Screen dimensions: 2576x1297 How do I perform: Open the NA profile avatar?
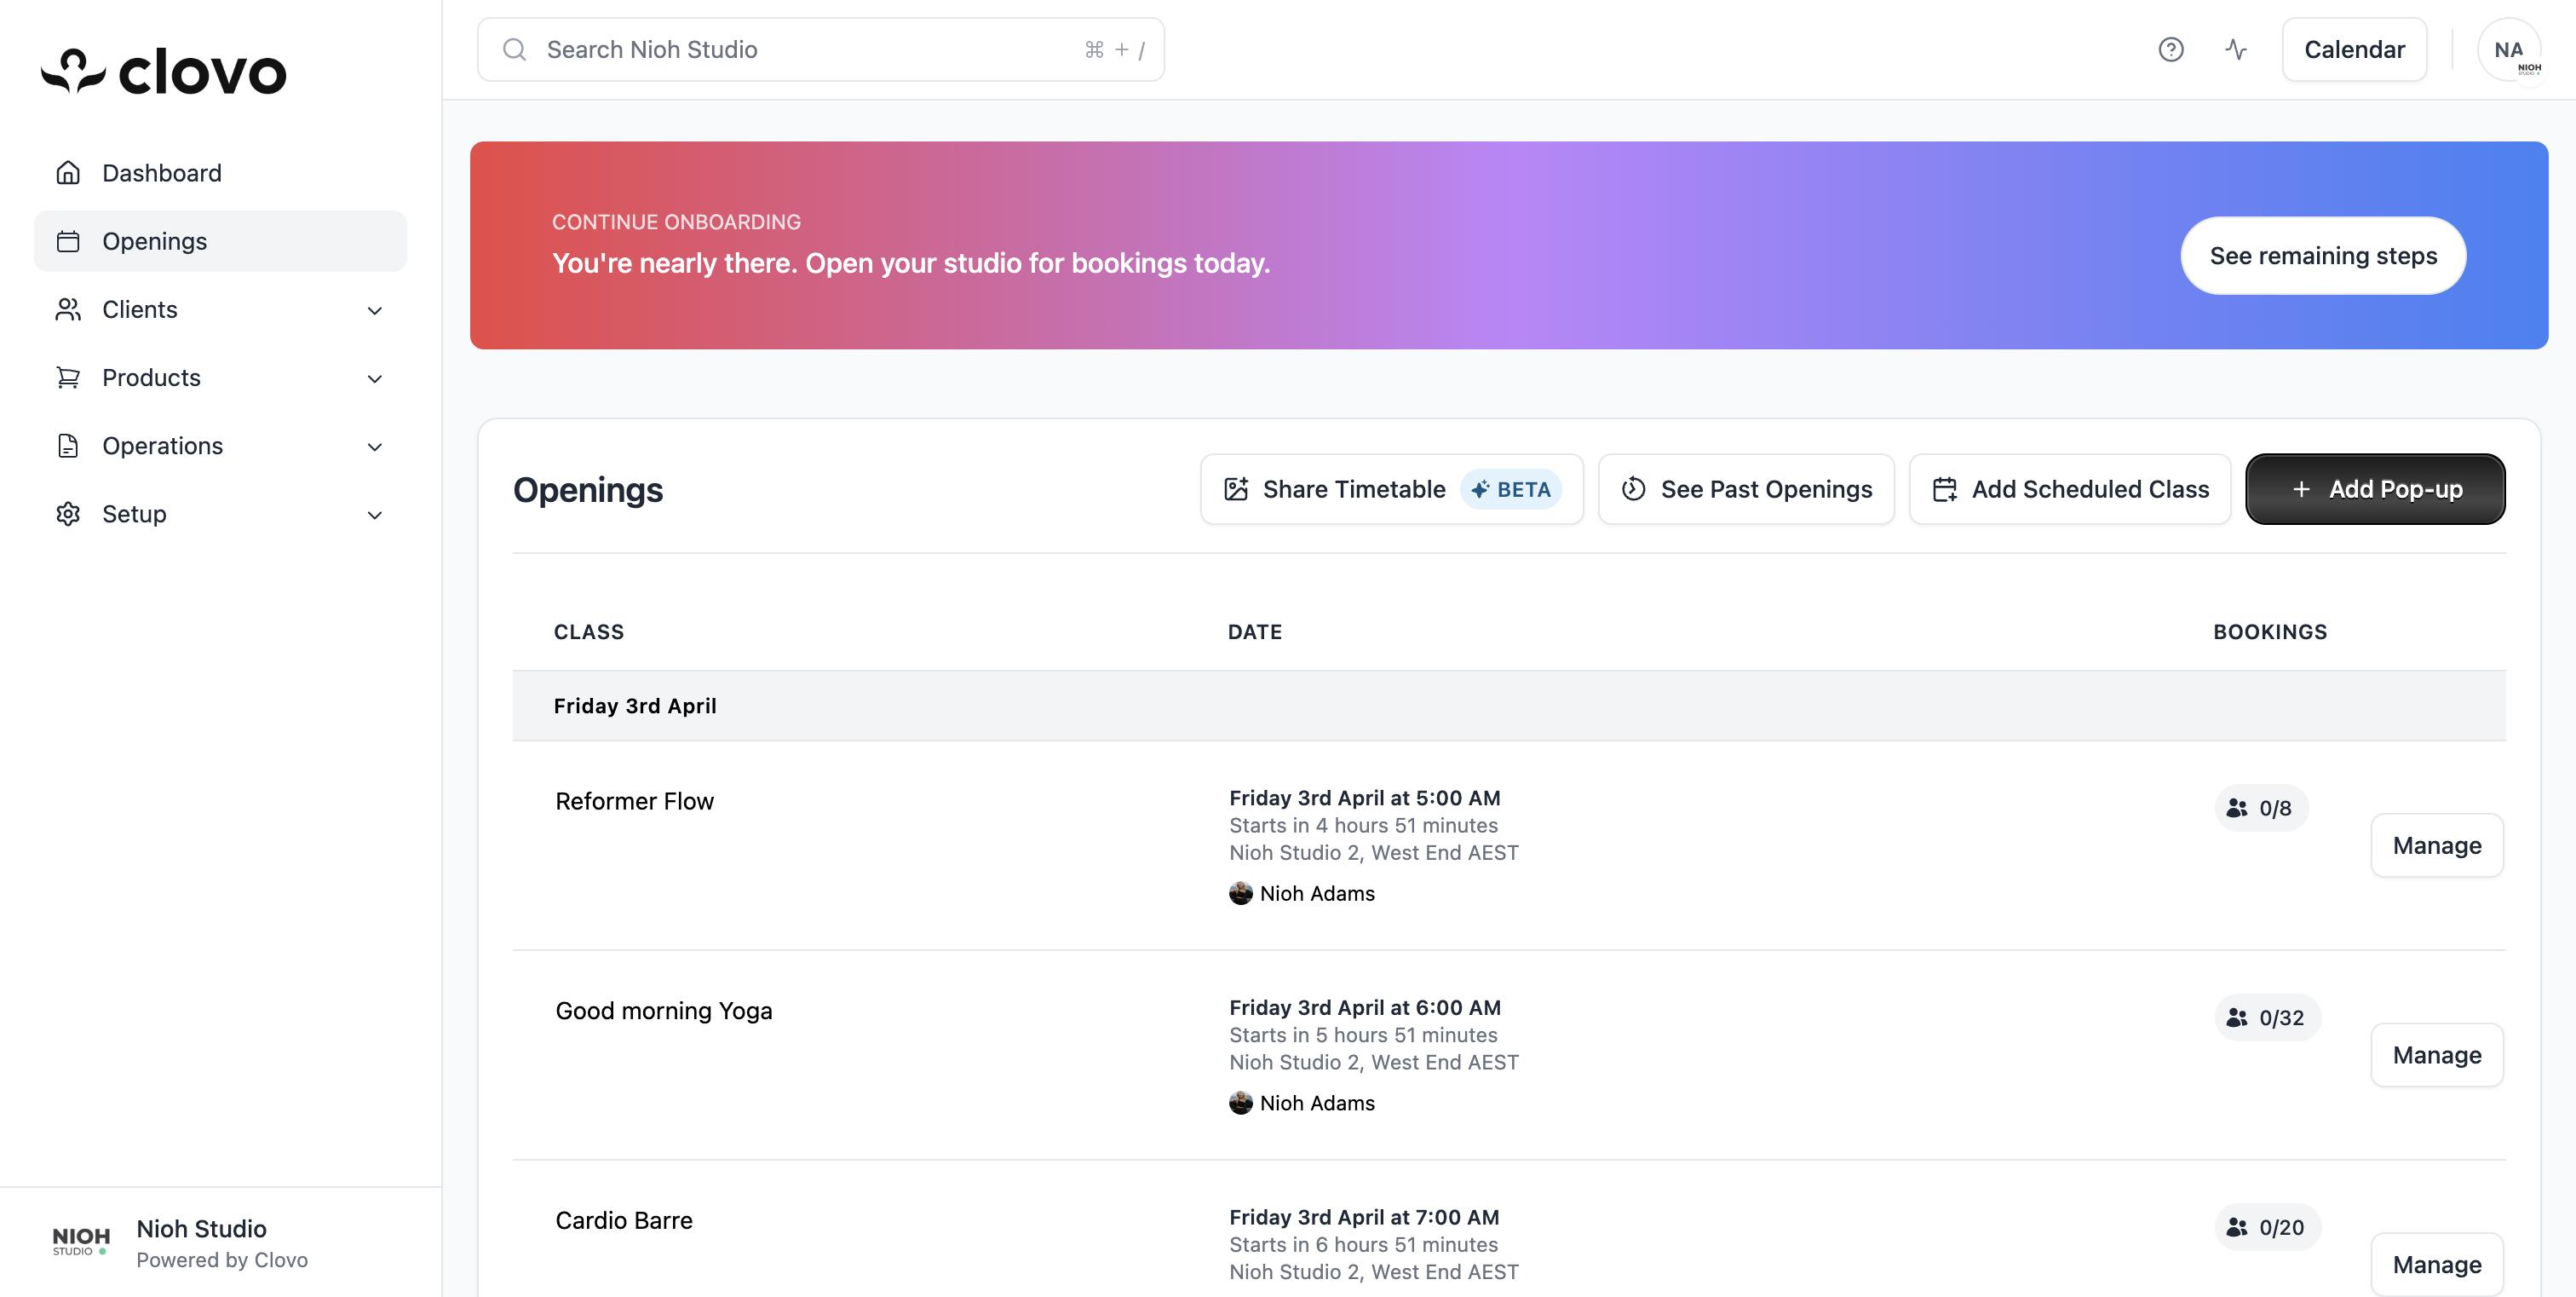tap(2509, 50)
